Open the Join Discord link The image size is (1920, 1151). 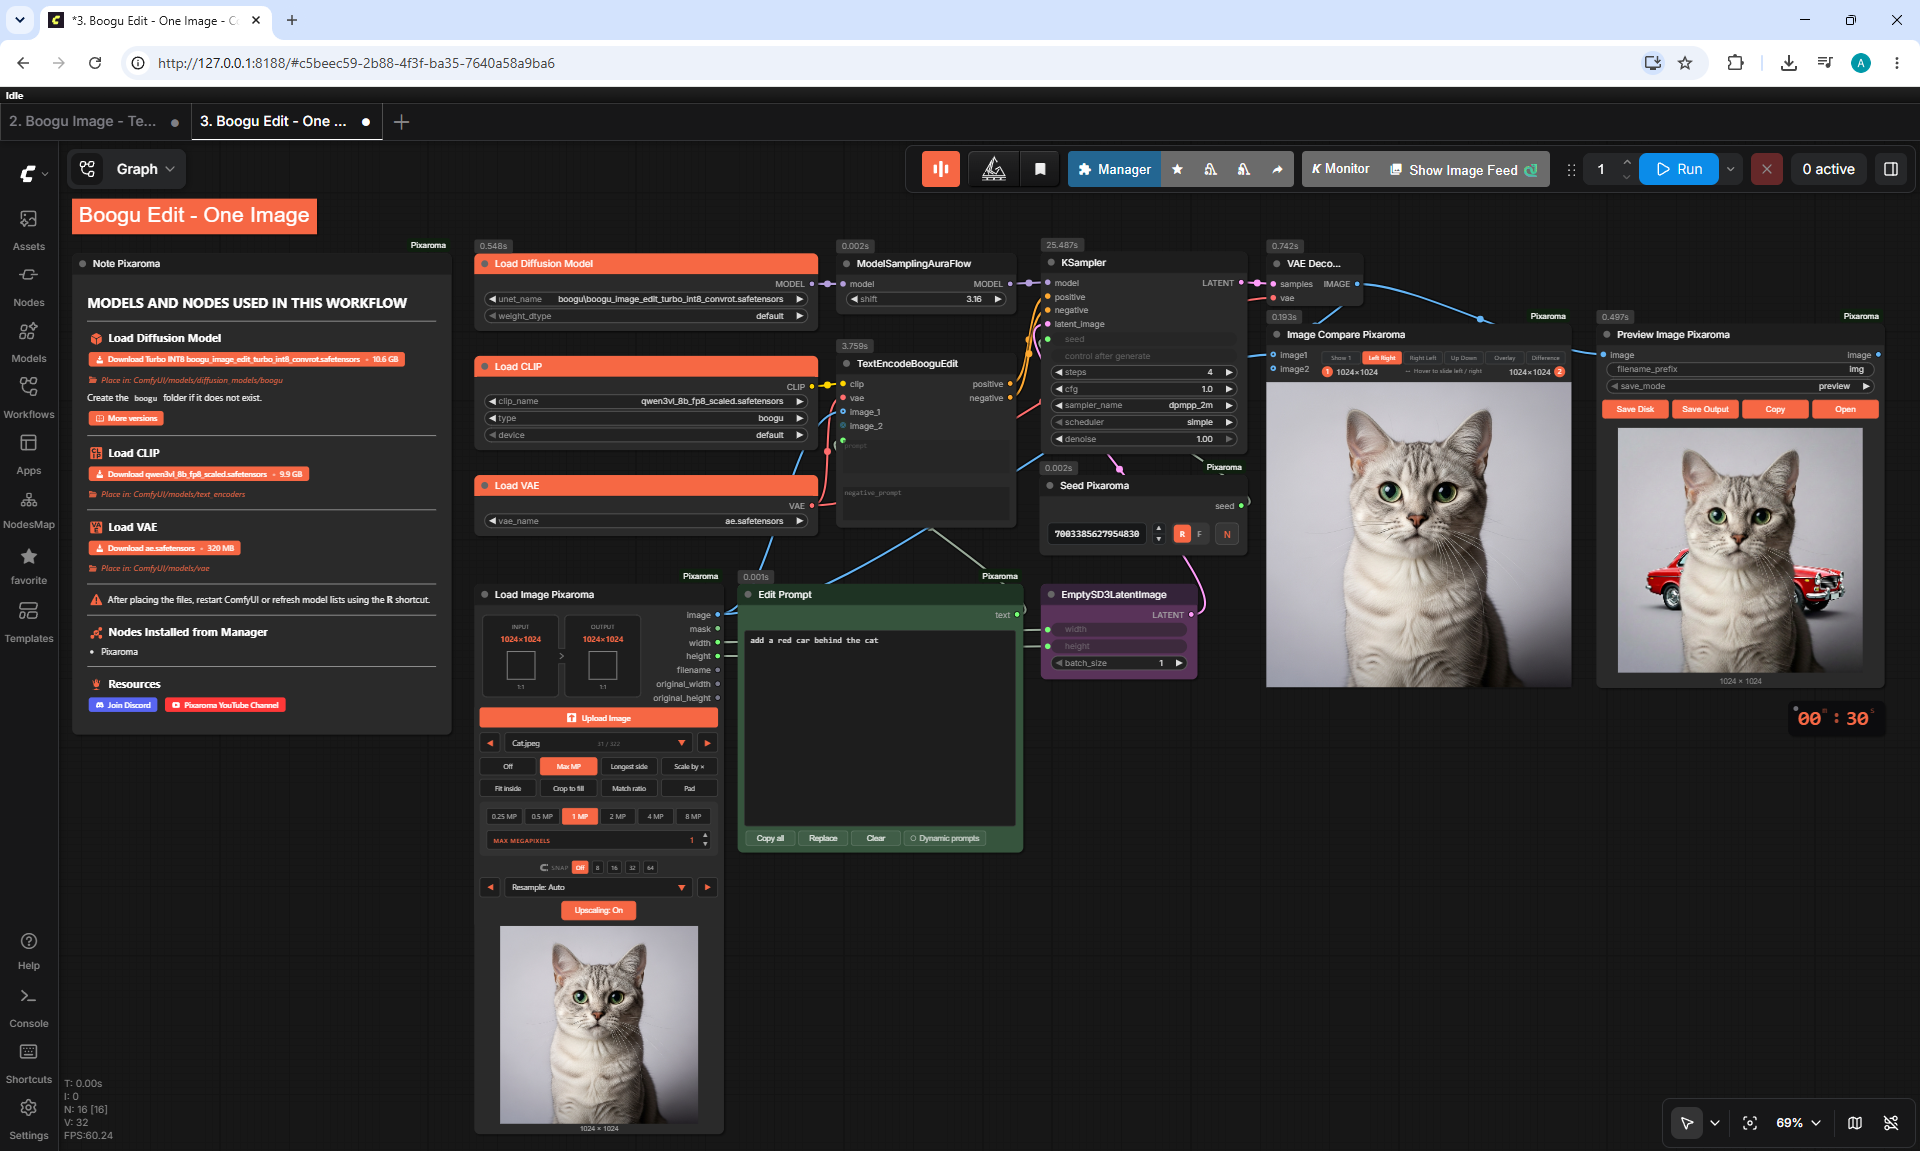point(123,705)
